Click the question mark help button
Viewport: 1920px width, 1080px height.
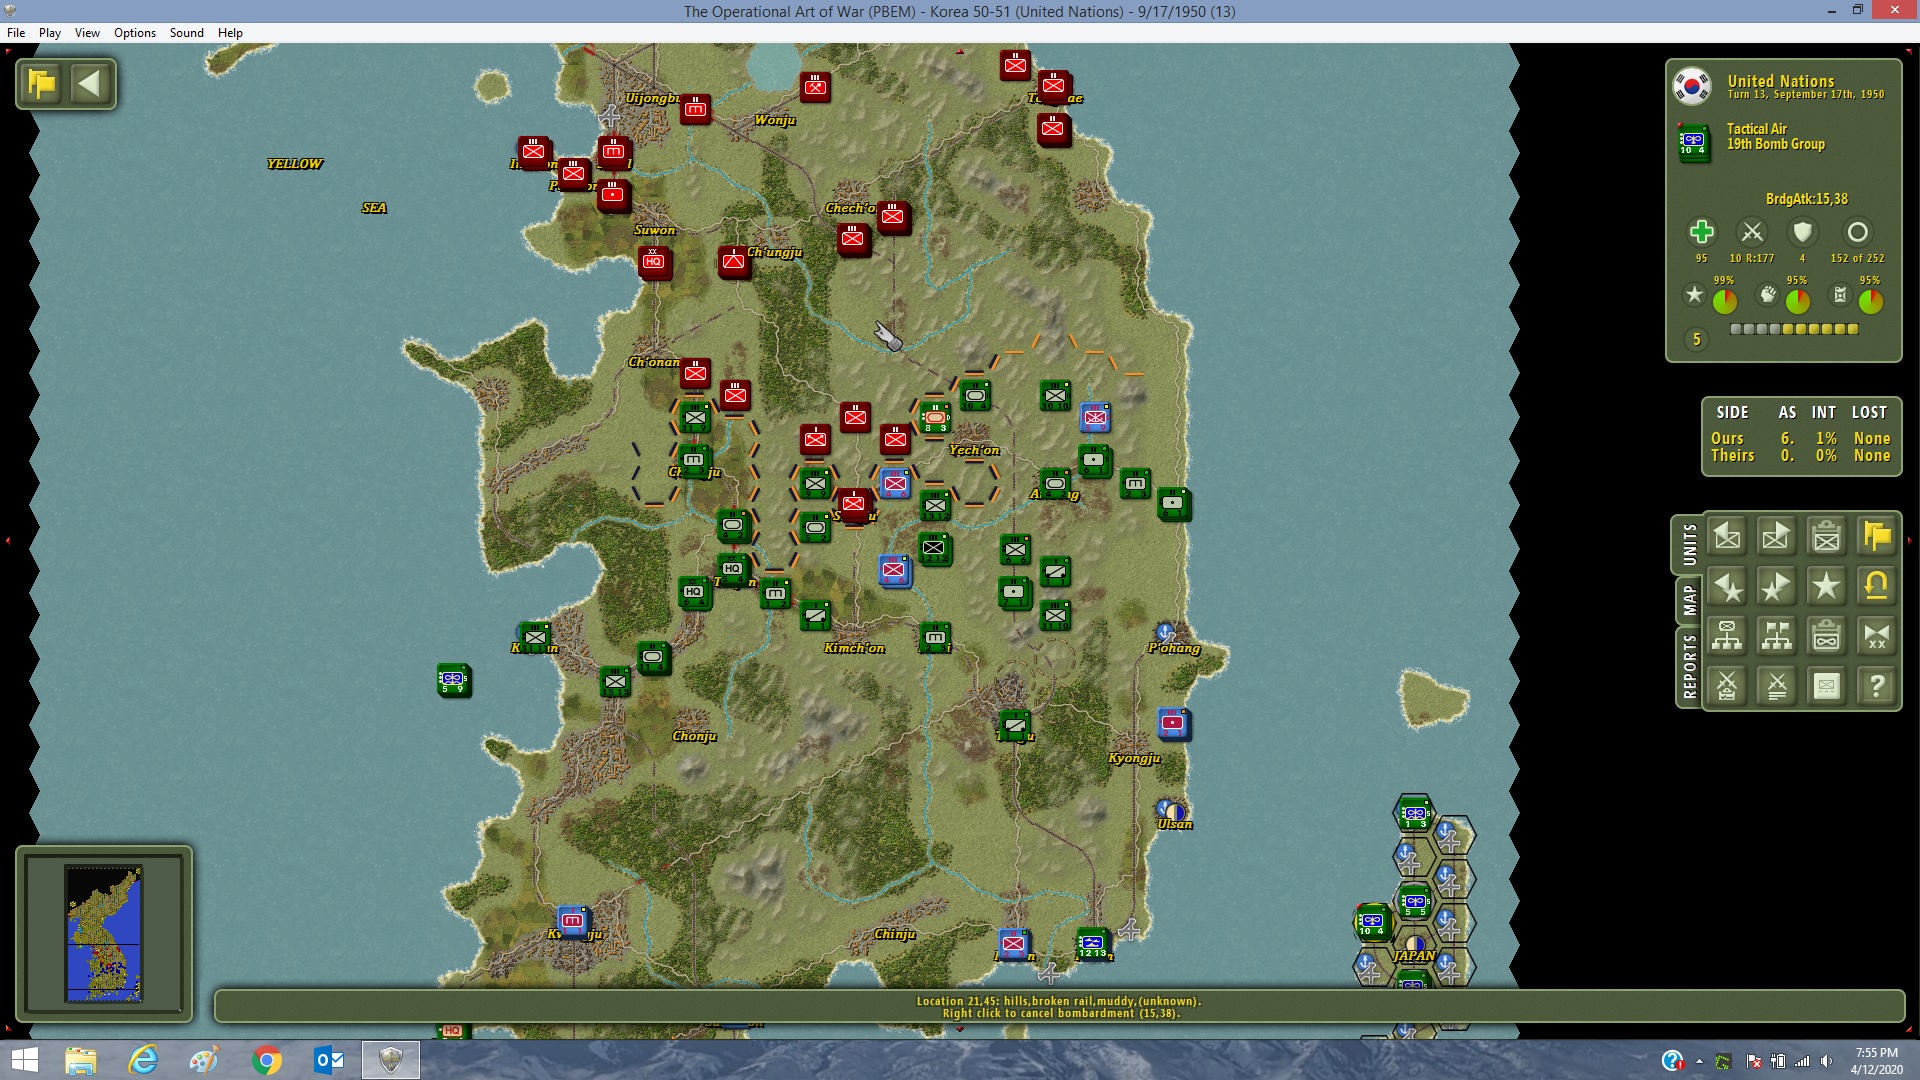(1877, 686)
